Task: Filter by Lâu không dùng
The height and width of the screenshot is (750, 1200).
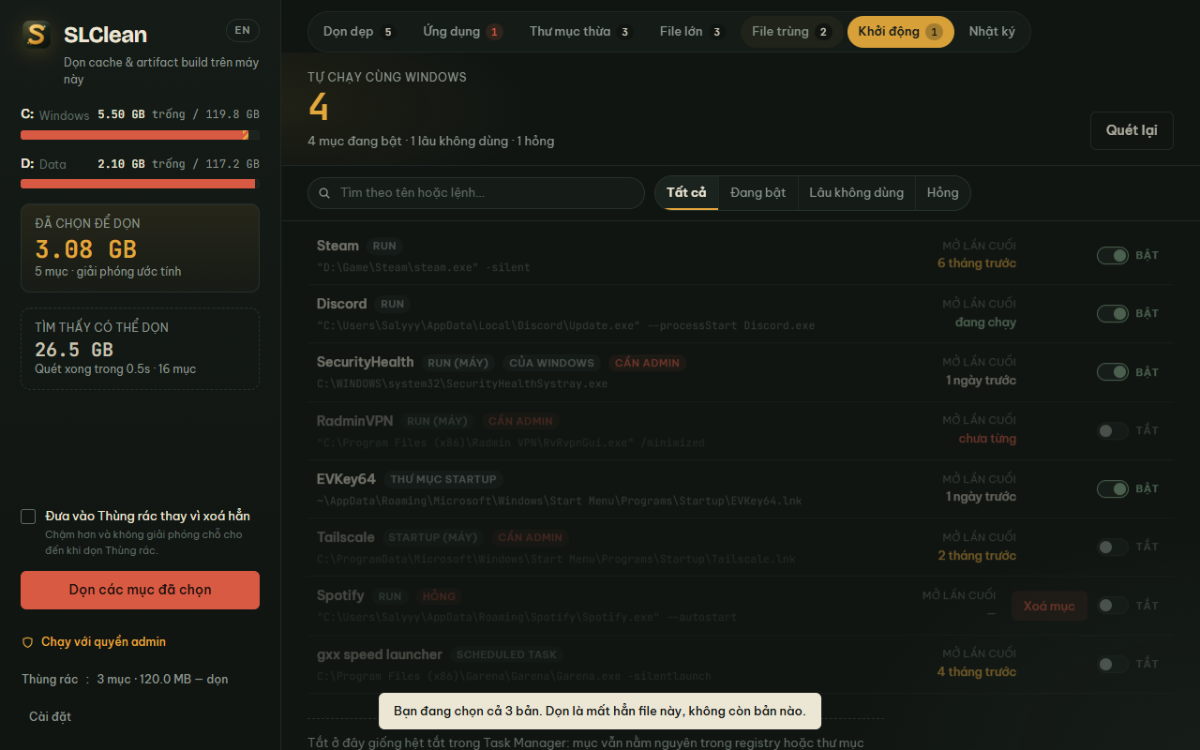Action: pos(856,193)
